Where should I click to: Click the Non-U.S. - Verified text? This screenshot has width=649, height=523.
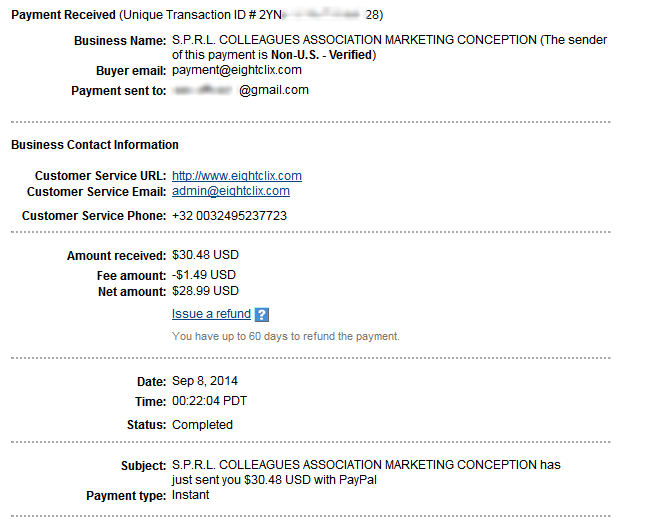click(x=321, y=55)
